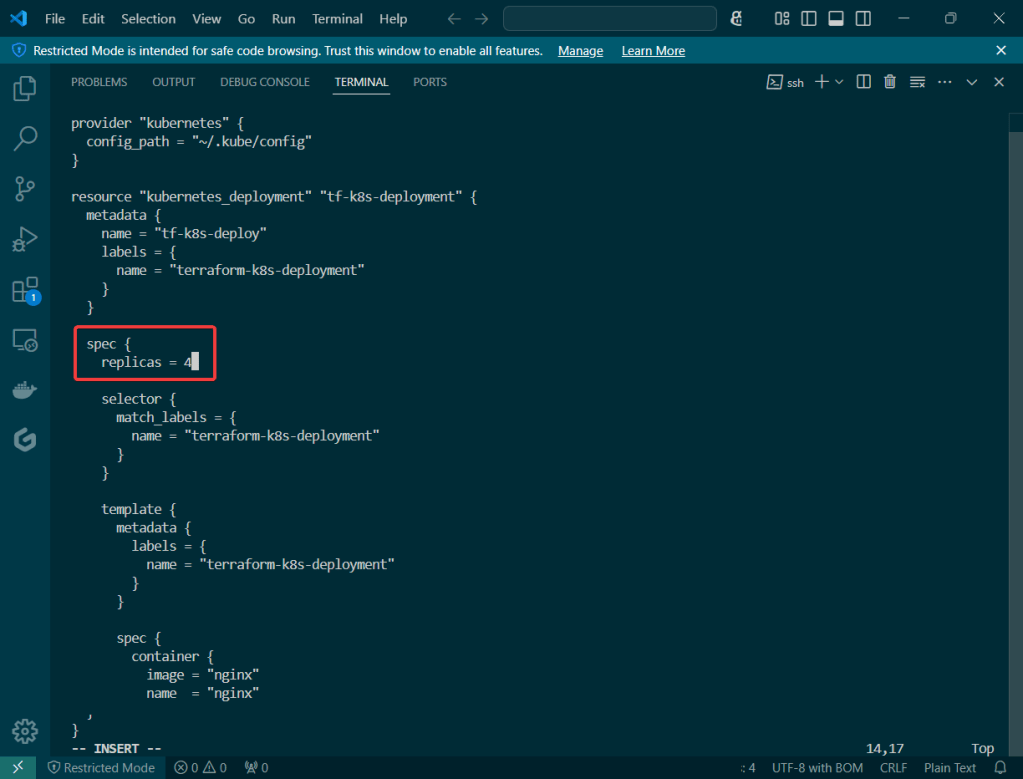Toggle the primary side bar layout
The width and height of the screenshot is (1023, 779).
[809, 19]
